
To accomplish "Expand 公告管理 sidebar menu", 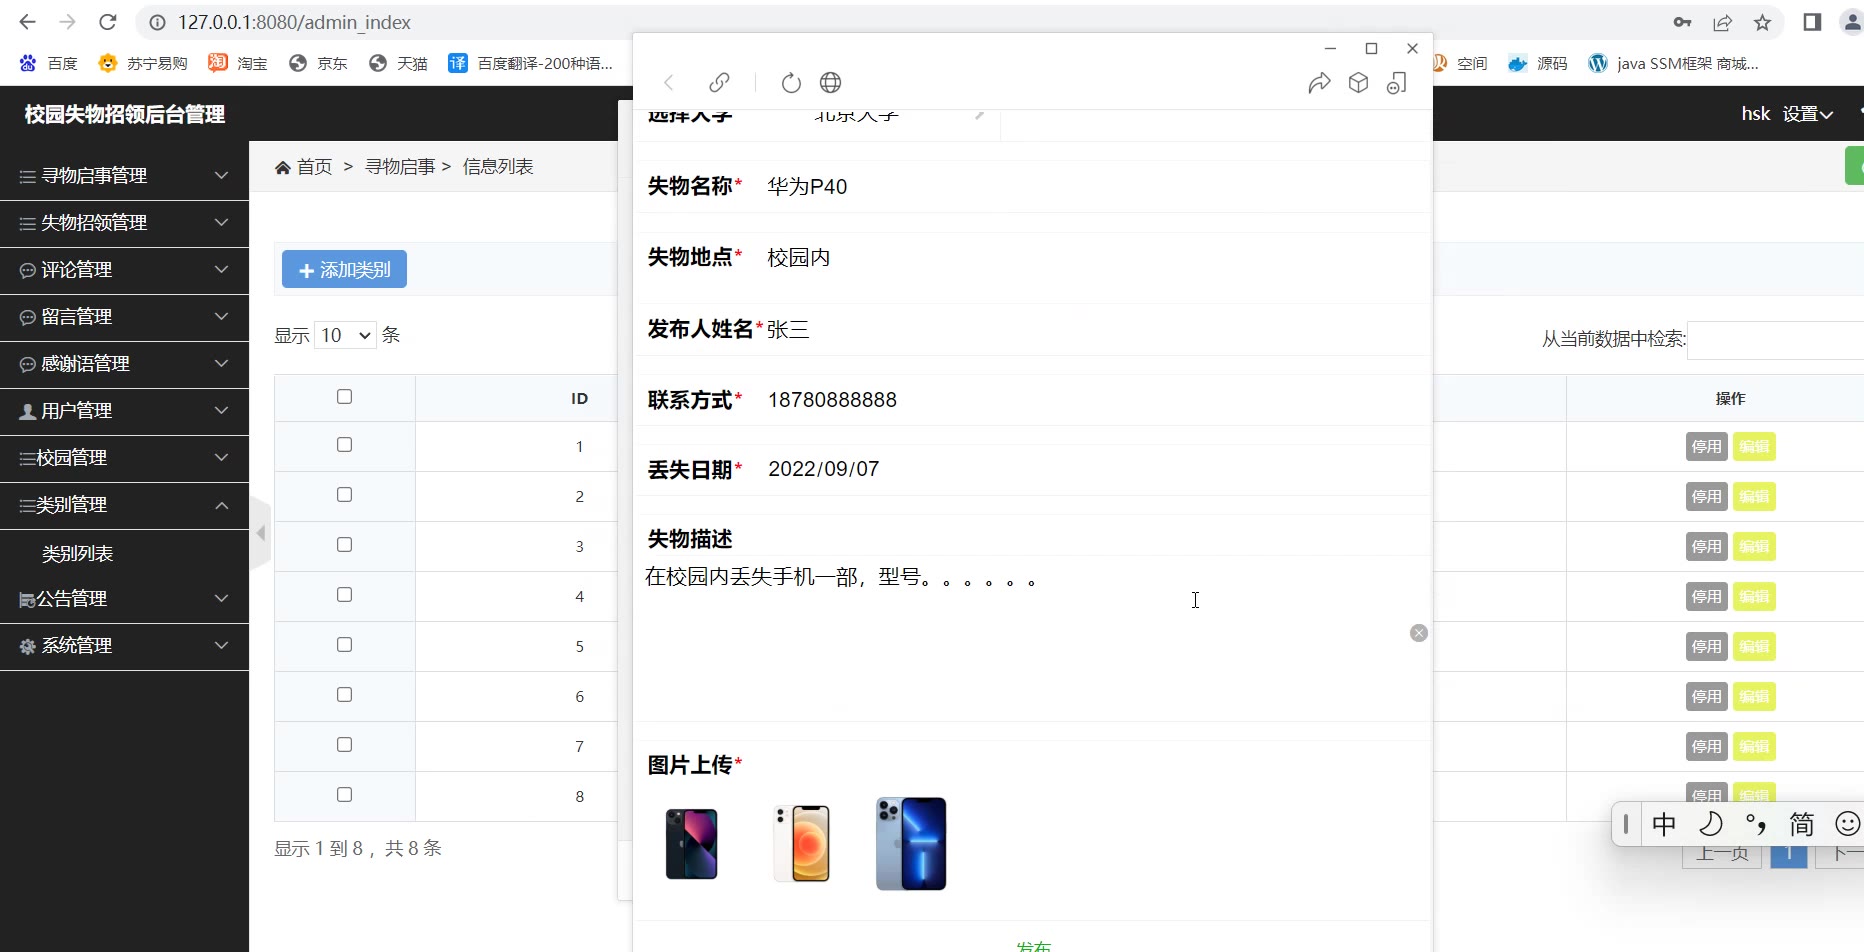I will 124,599.
